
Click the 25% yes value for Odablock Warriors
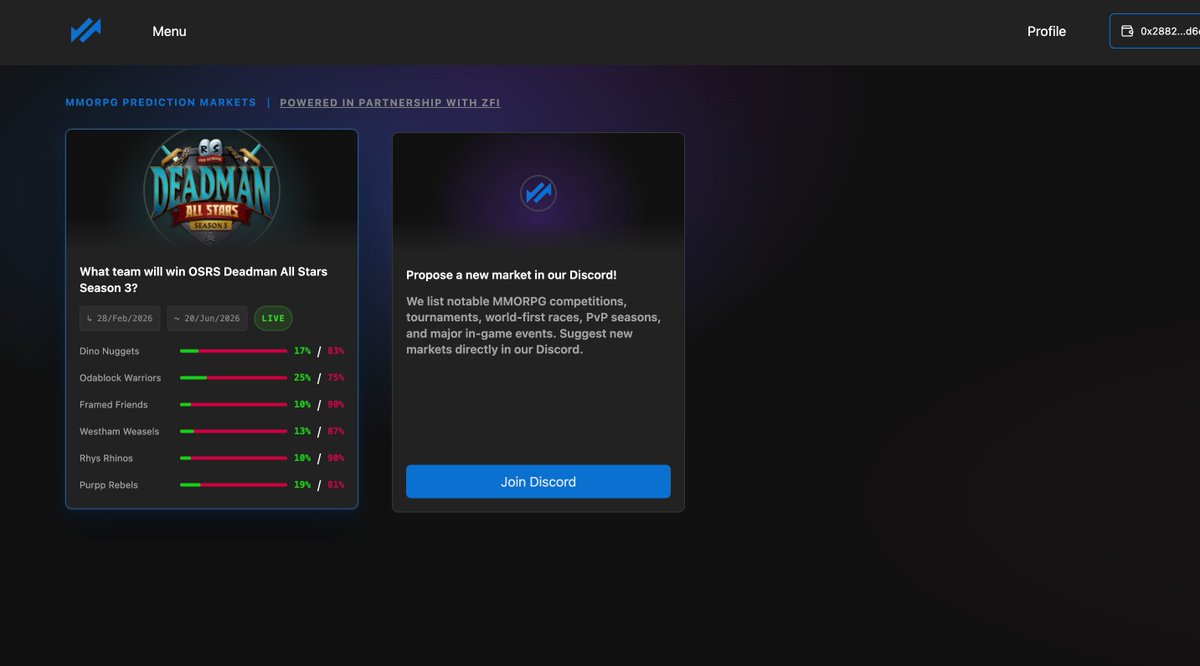pyautogui.click(x=302, y=378)
